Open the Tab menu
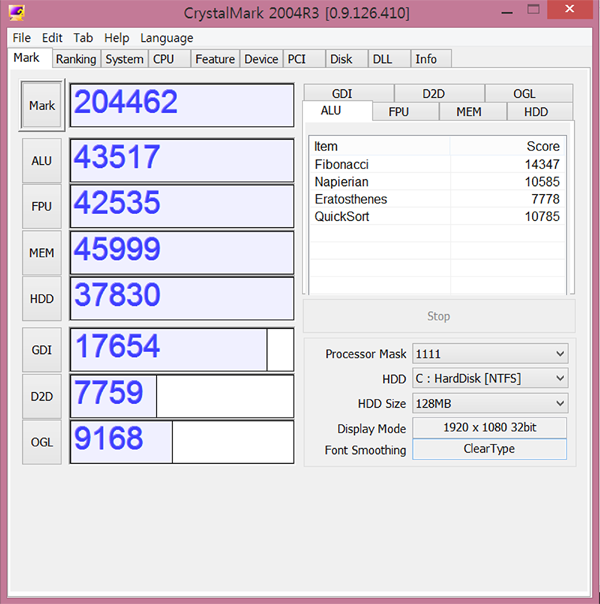 (83, 38)
